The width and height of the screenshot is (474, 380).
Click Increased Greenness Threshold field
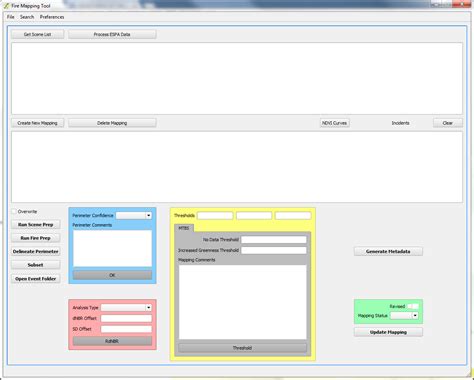[274, 250]
